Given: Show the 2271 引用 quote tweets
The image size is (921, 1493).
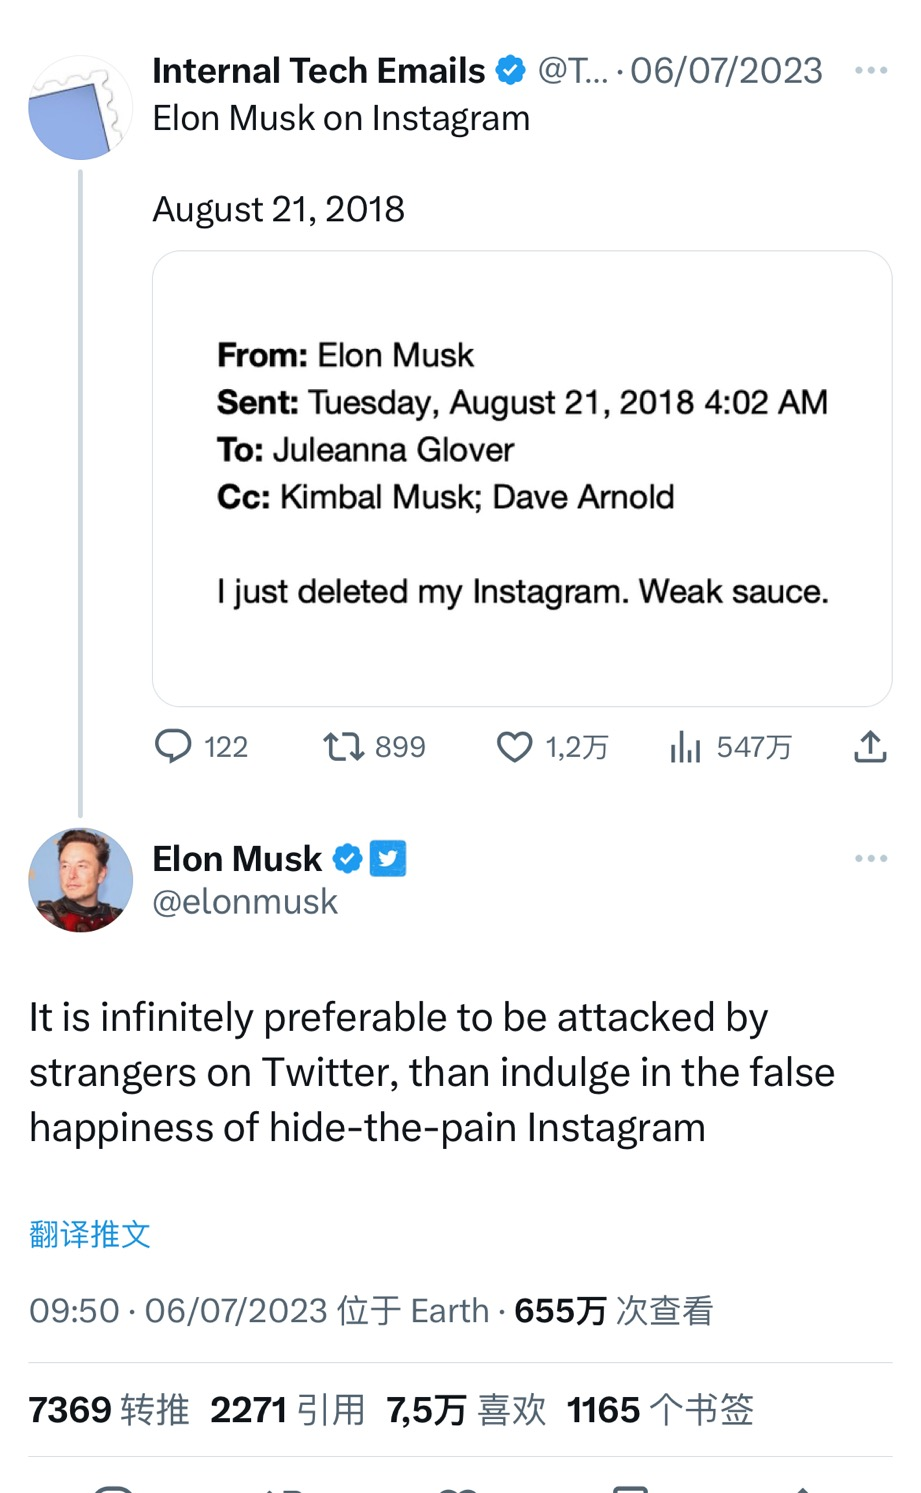Looking at the screenshot, I should pos(287,1410).
